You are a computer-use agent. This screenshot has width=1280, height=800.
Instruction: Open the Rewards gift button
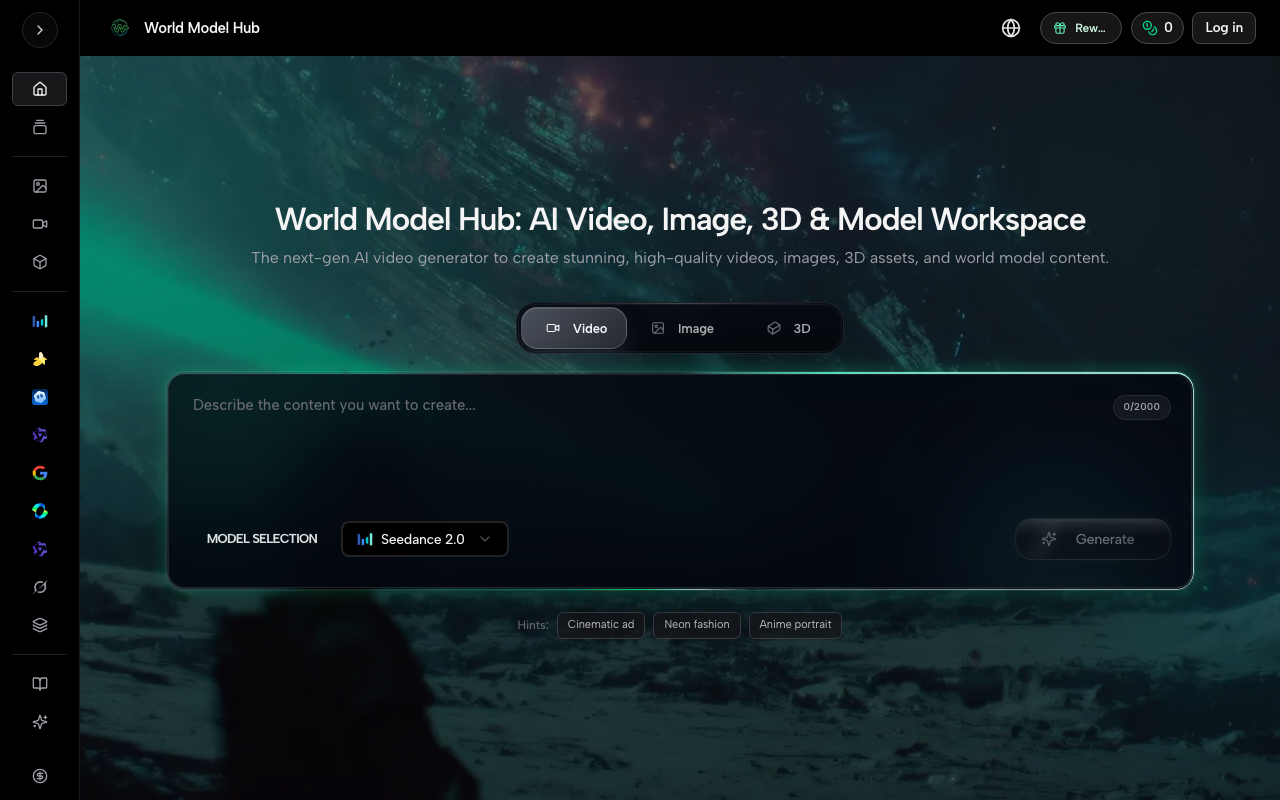tap(1081, 28)
